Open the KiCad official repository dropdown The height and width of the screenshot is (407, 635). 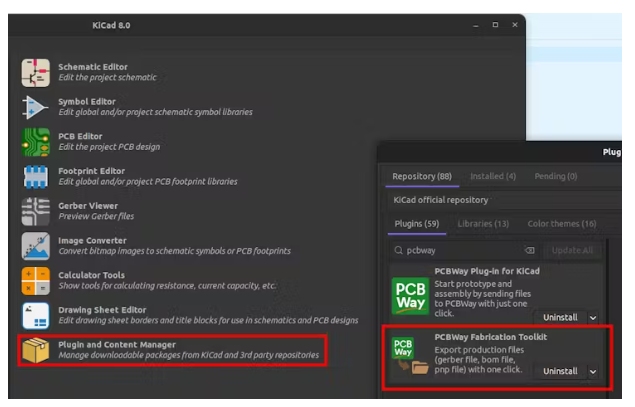pyautogui.click(x=505, y=200)
